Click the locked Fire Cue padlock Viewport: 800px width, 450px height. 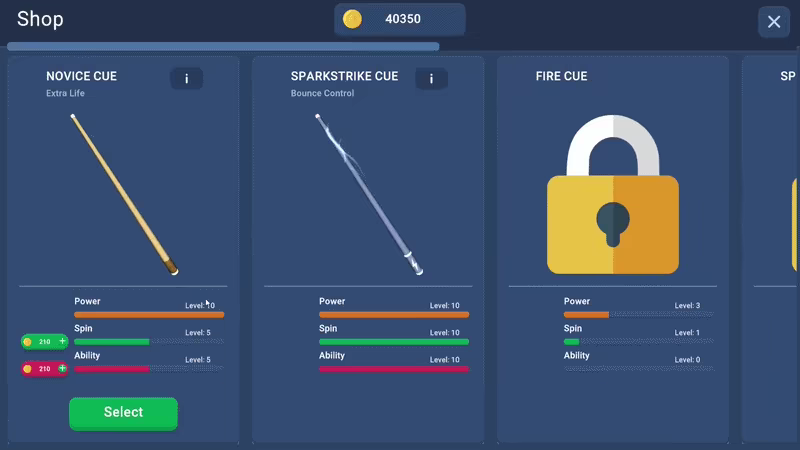click(x=613, y=194)
